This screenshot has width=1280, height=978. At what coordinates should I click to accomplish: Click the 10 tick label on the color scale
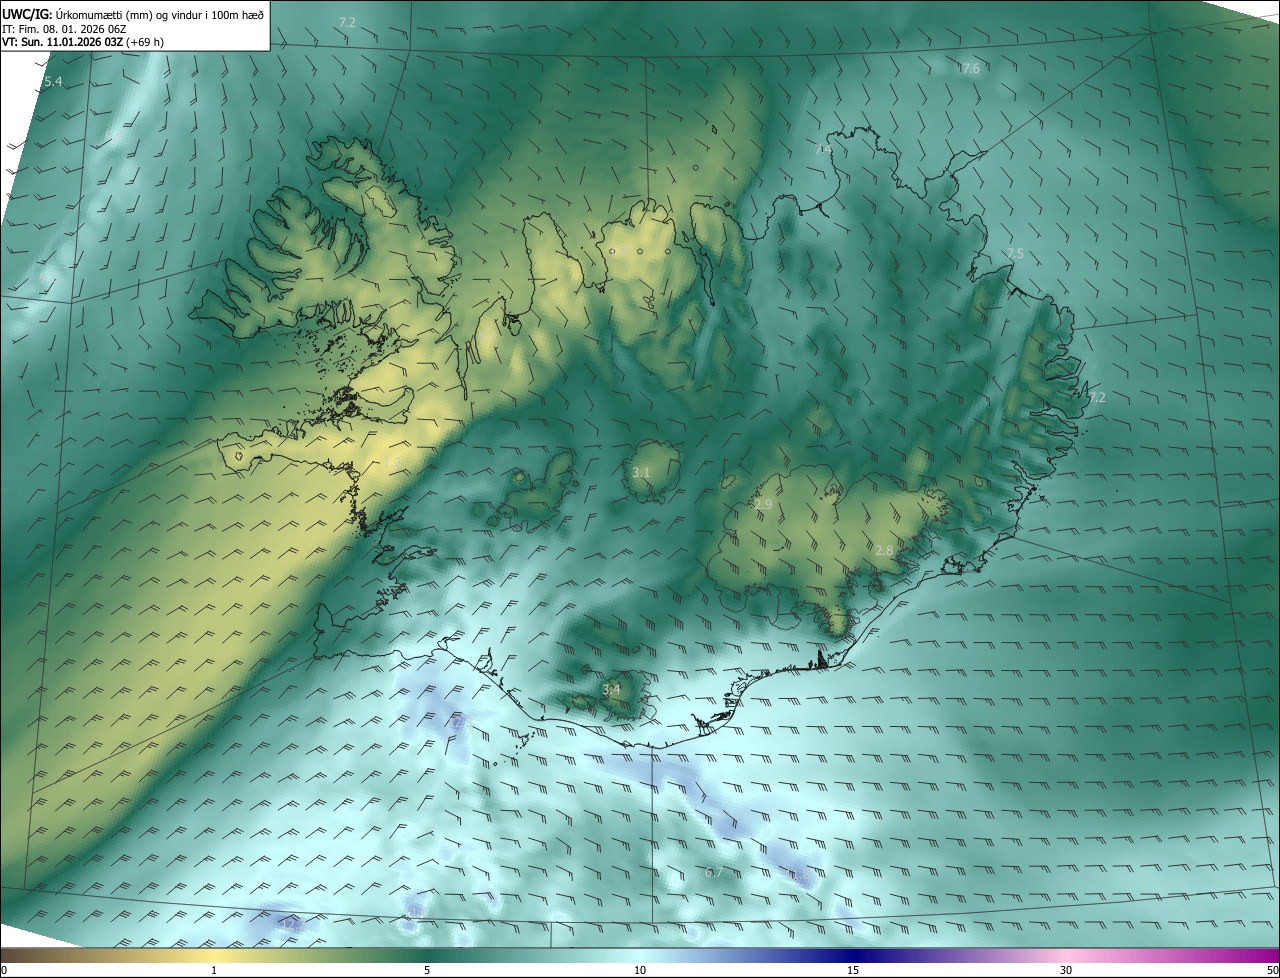point(640,971)
